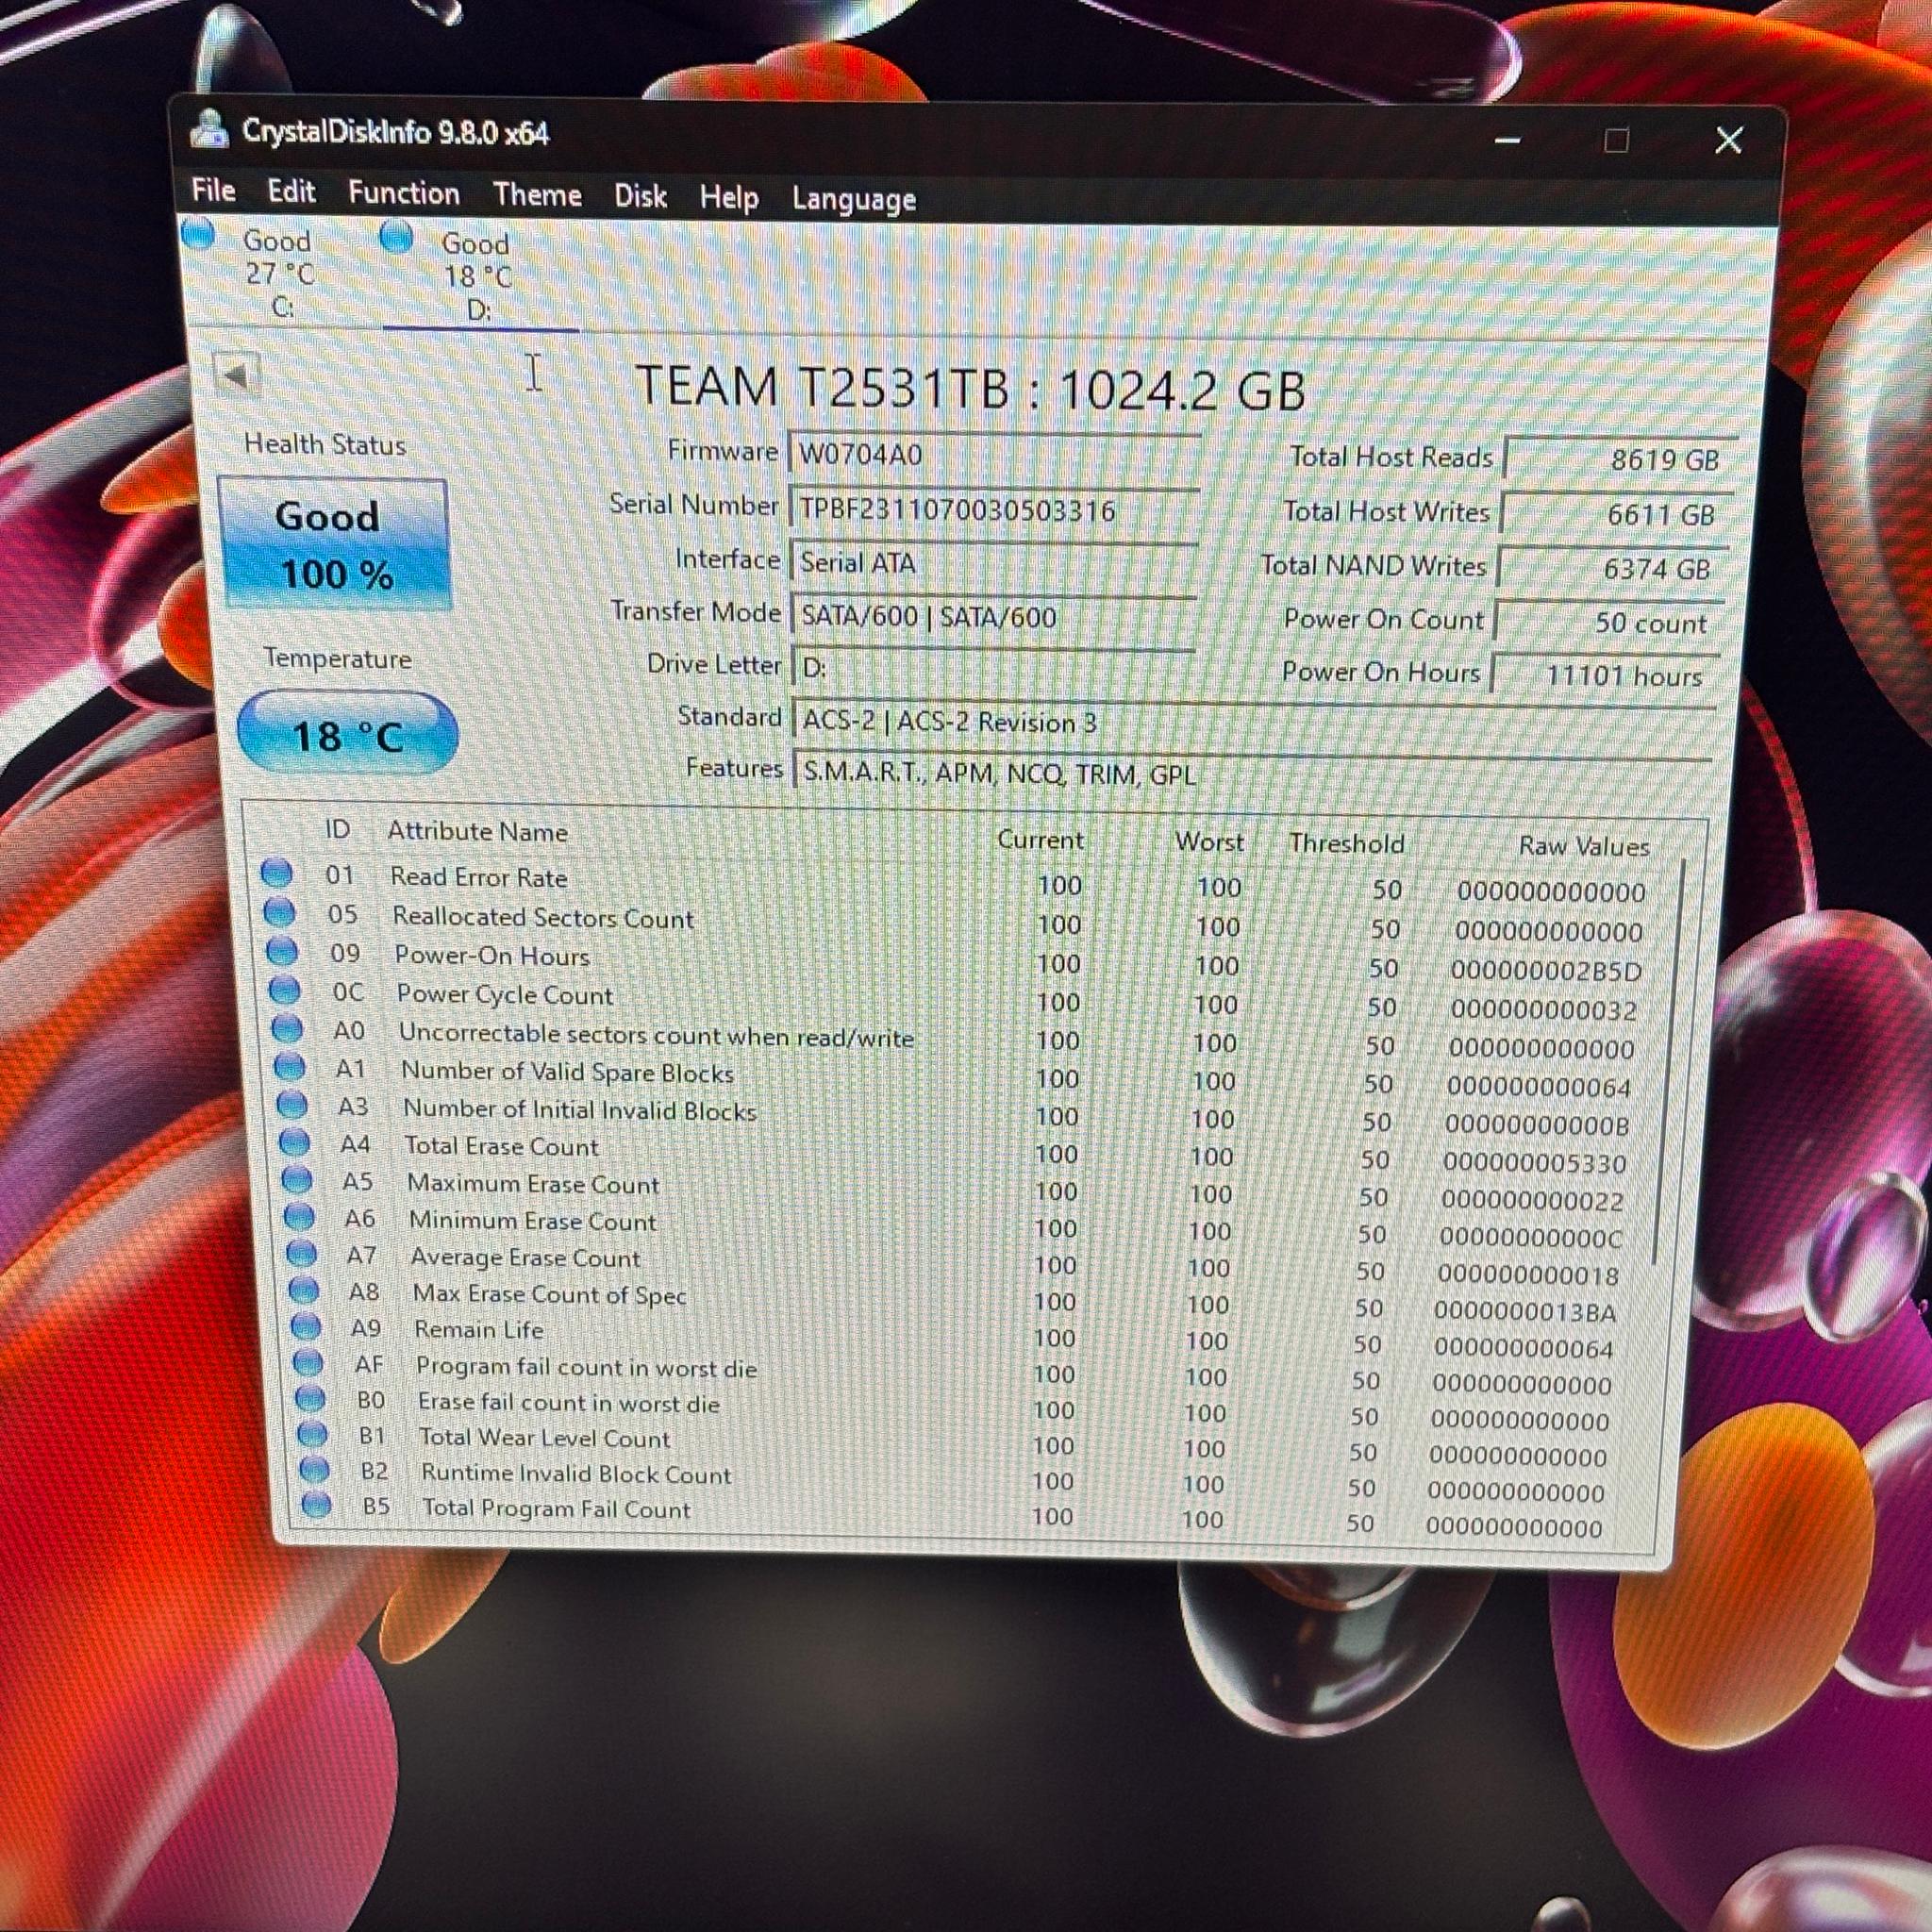
Task: Click status icon of Runtime Invalid Block Count
Action: pos(315,1469)
